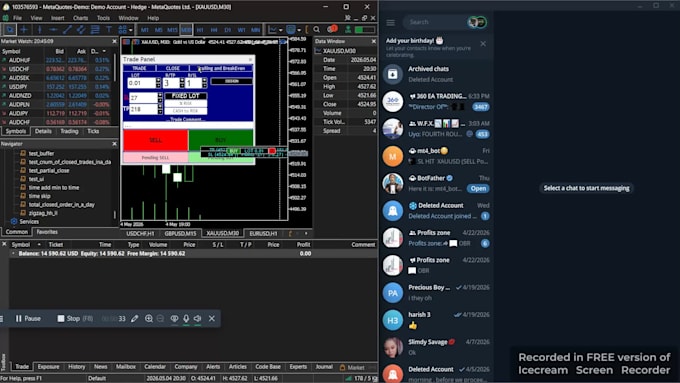Click the green account user icon

tap(348, 29)
